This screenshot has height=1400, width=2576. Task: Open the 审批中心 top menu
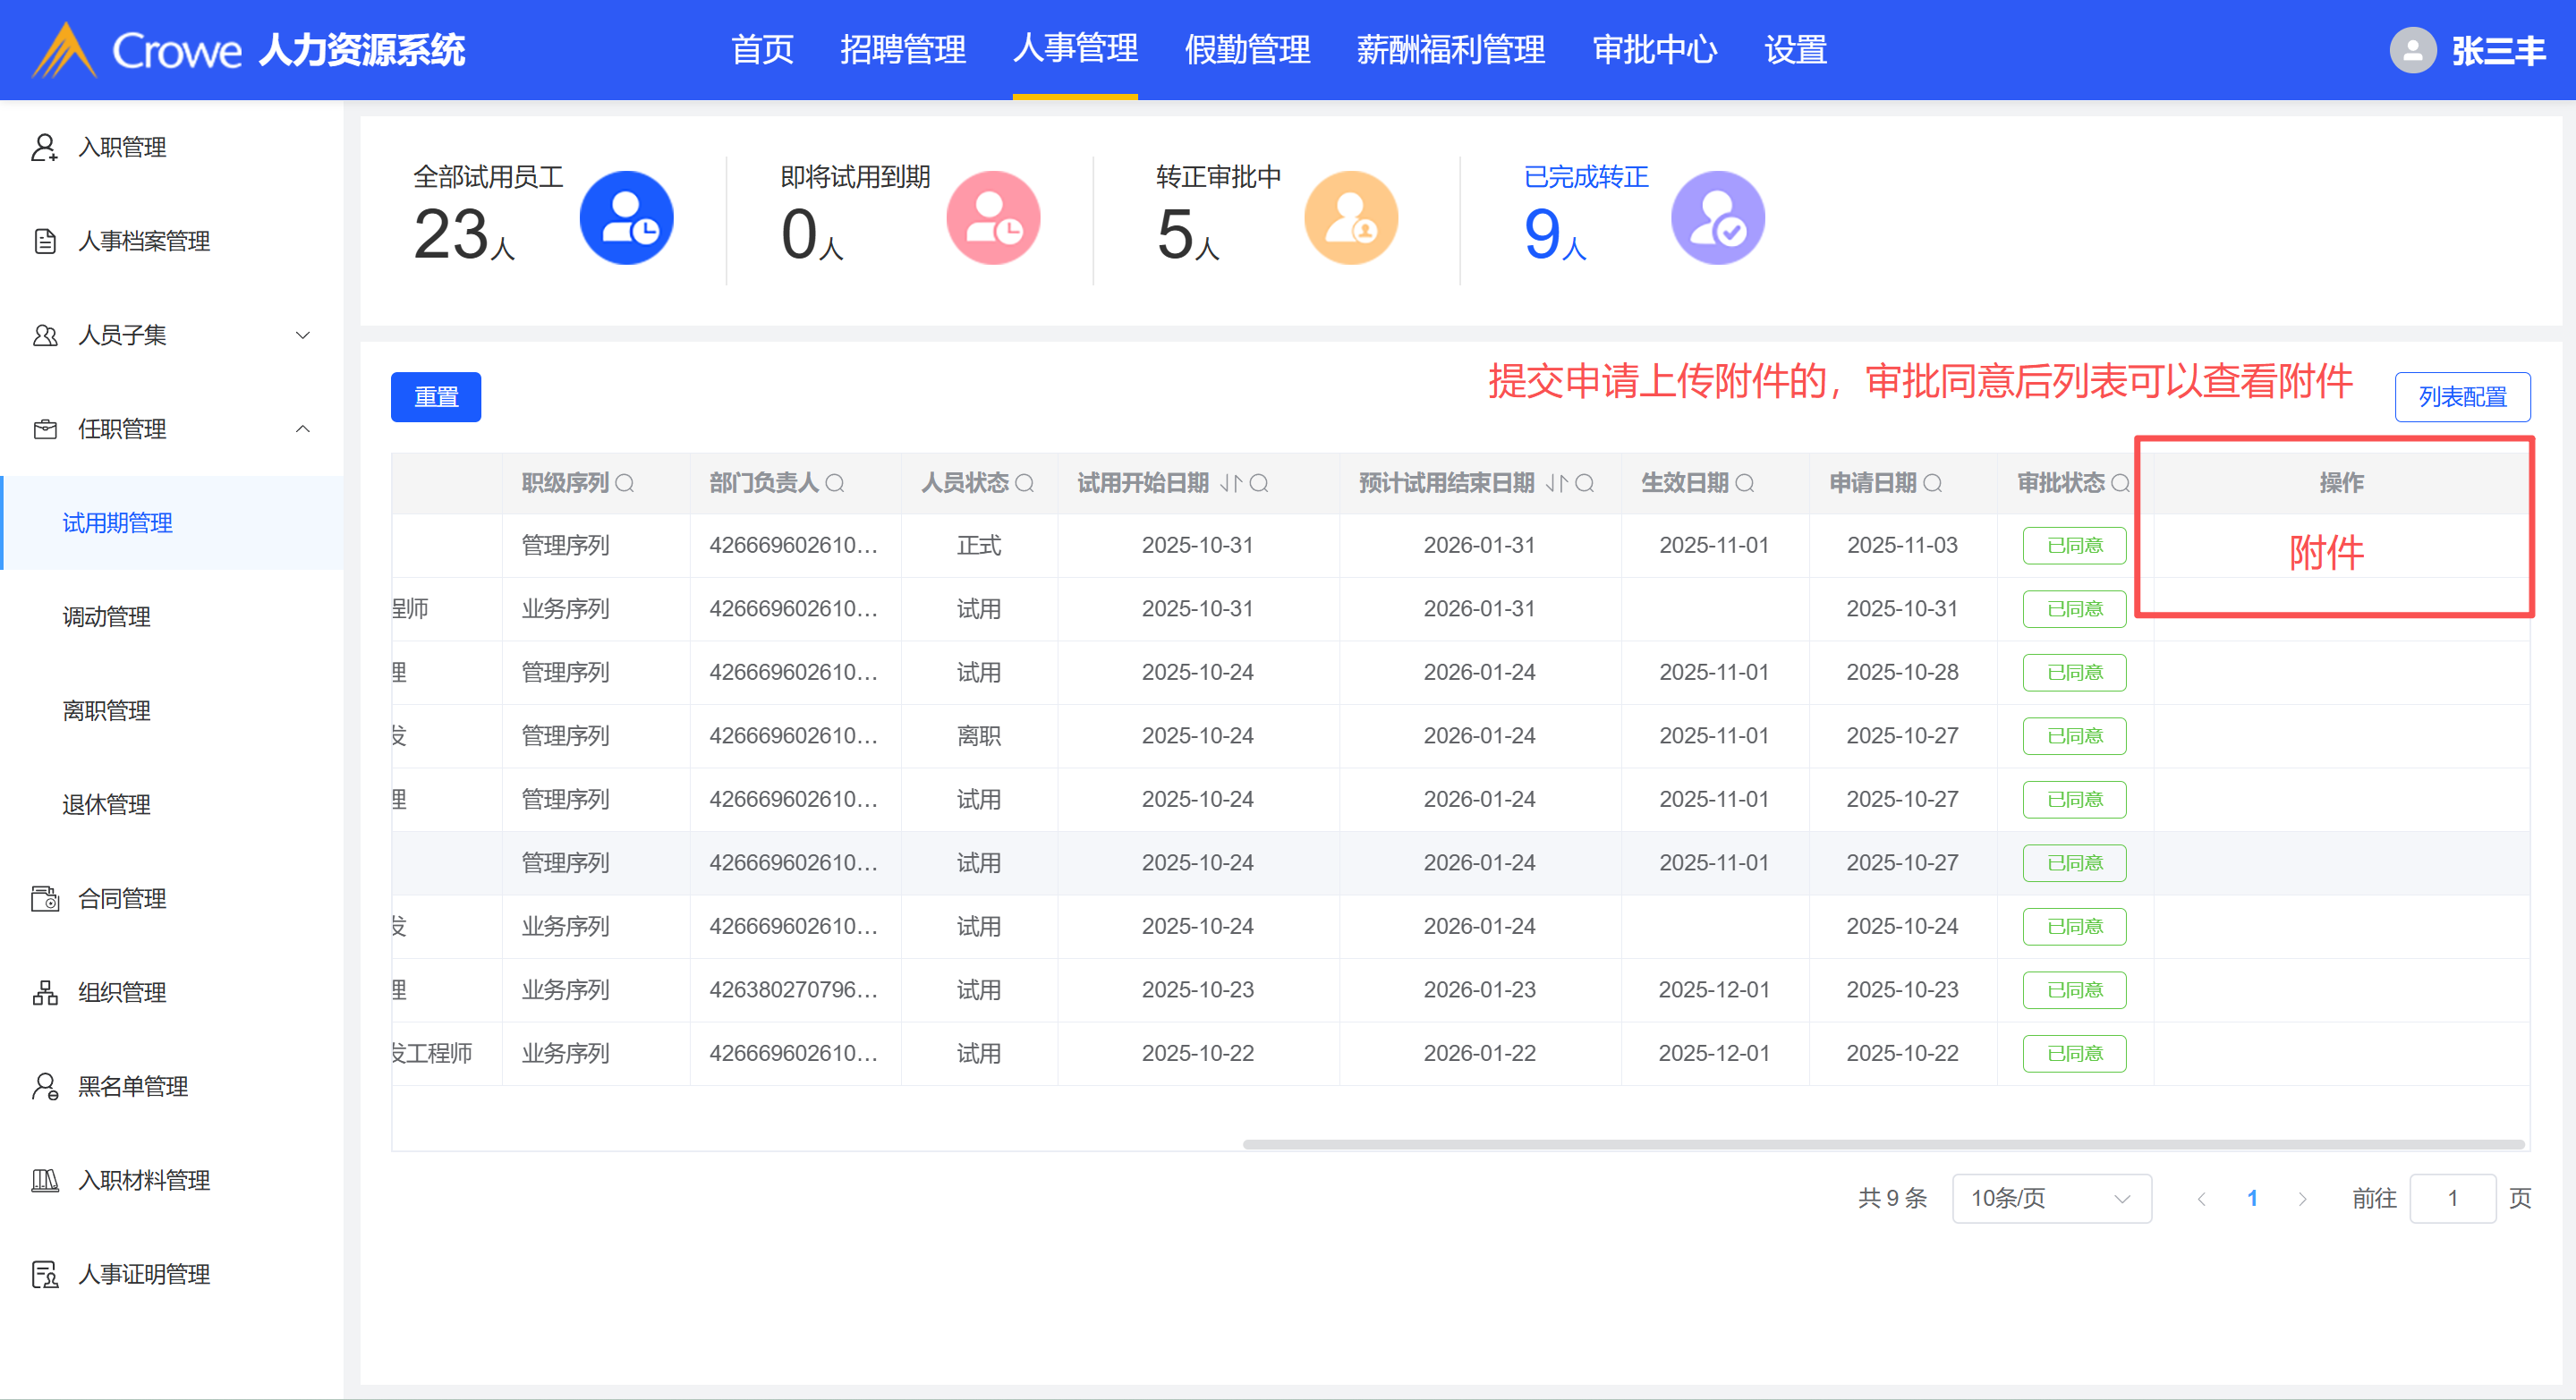1654,50
